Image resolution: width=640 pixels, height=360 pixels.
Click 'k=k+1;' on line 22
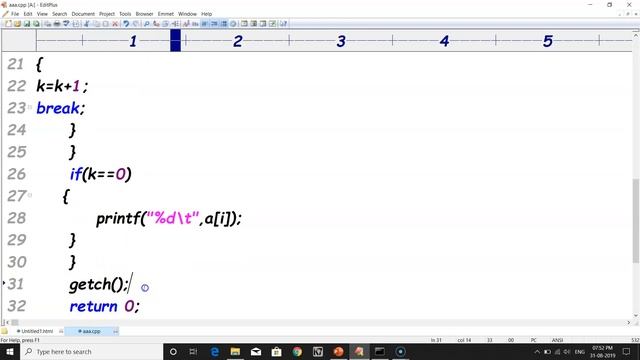tap(62, 86)
